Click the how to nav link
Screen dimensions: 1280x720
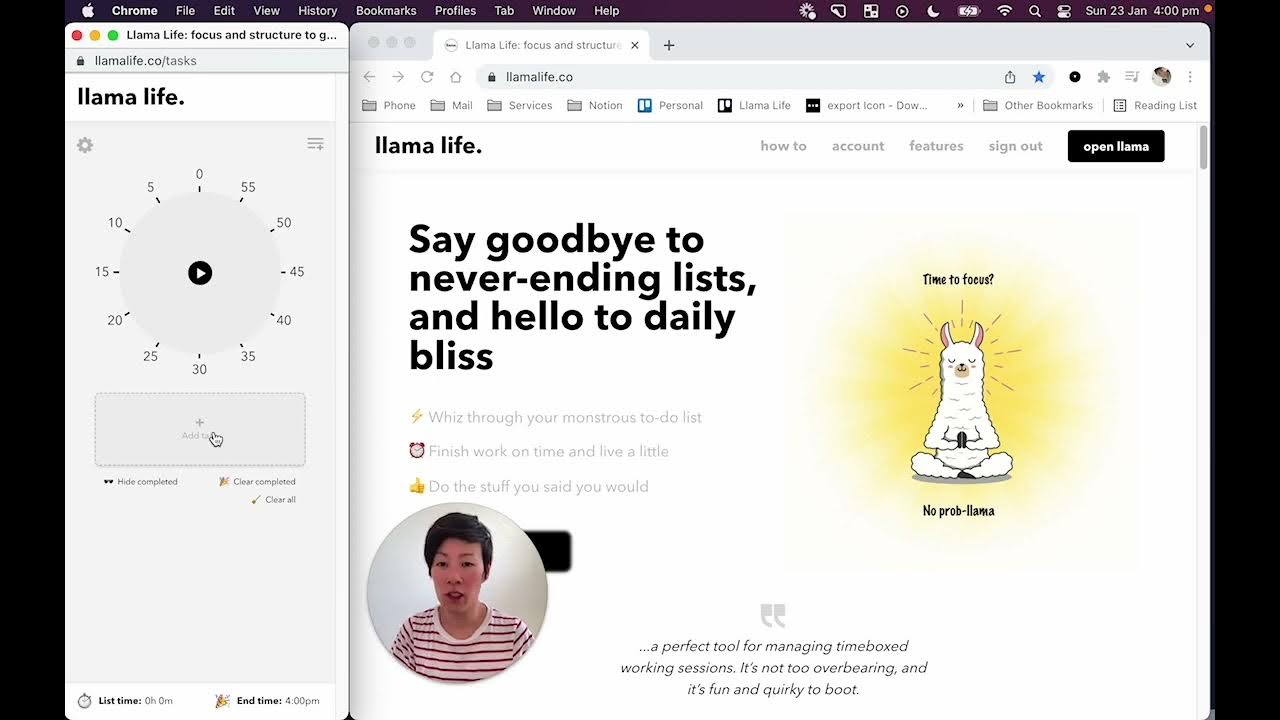(x=783, y=146)
